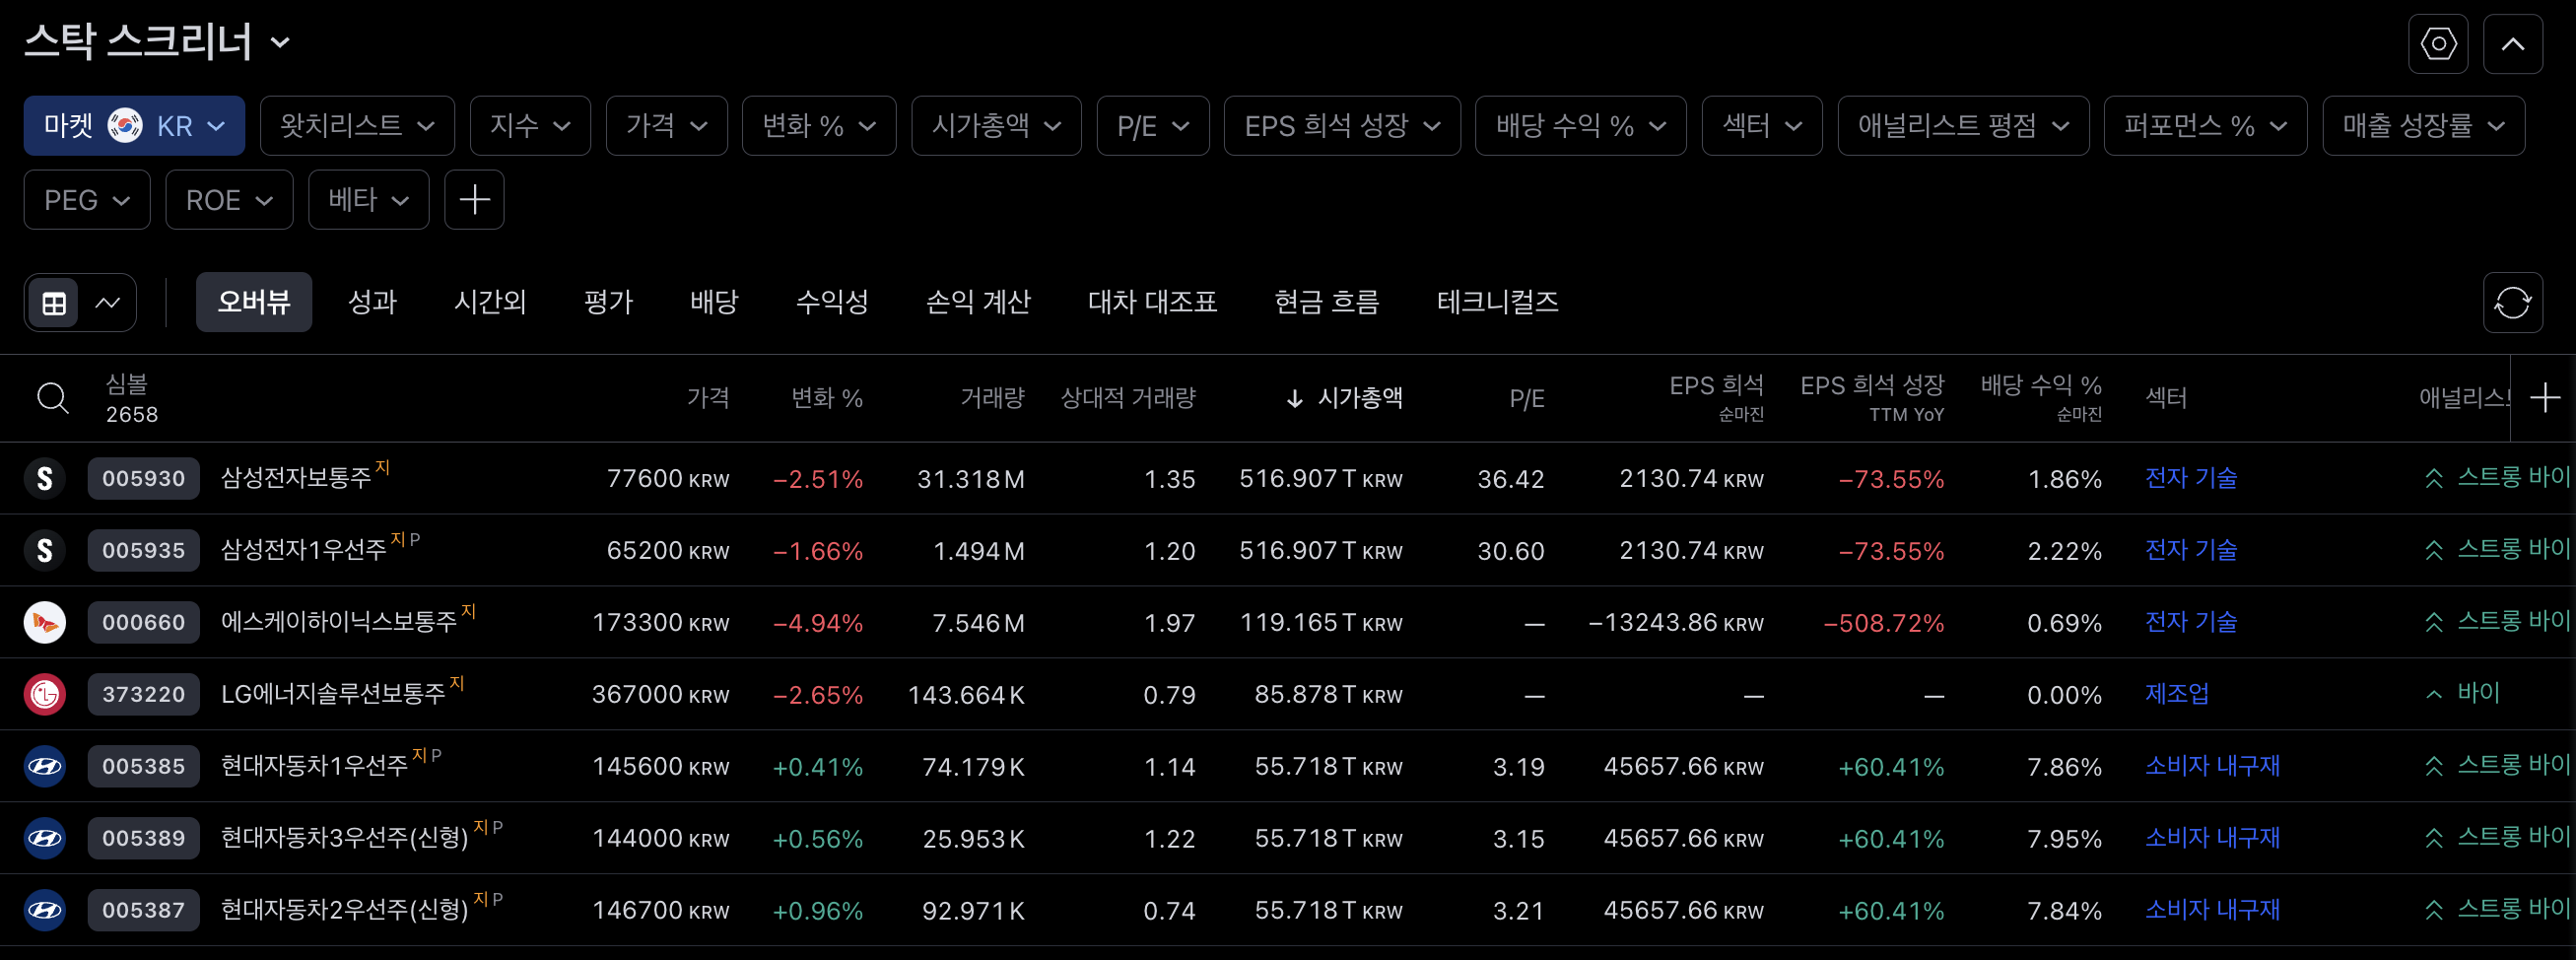This screenshot has height=960, width=2576.
Task: Sort by the 거래량 column header
Action: (991, 398)
